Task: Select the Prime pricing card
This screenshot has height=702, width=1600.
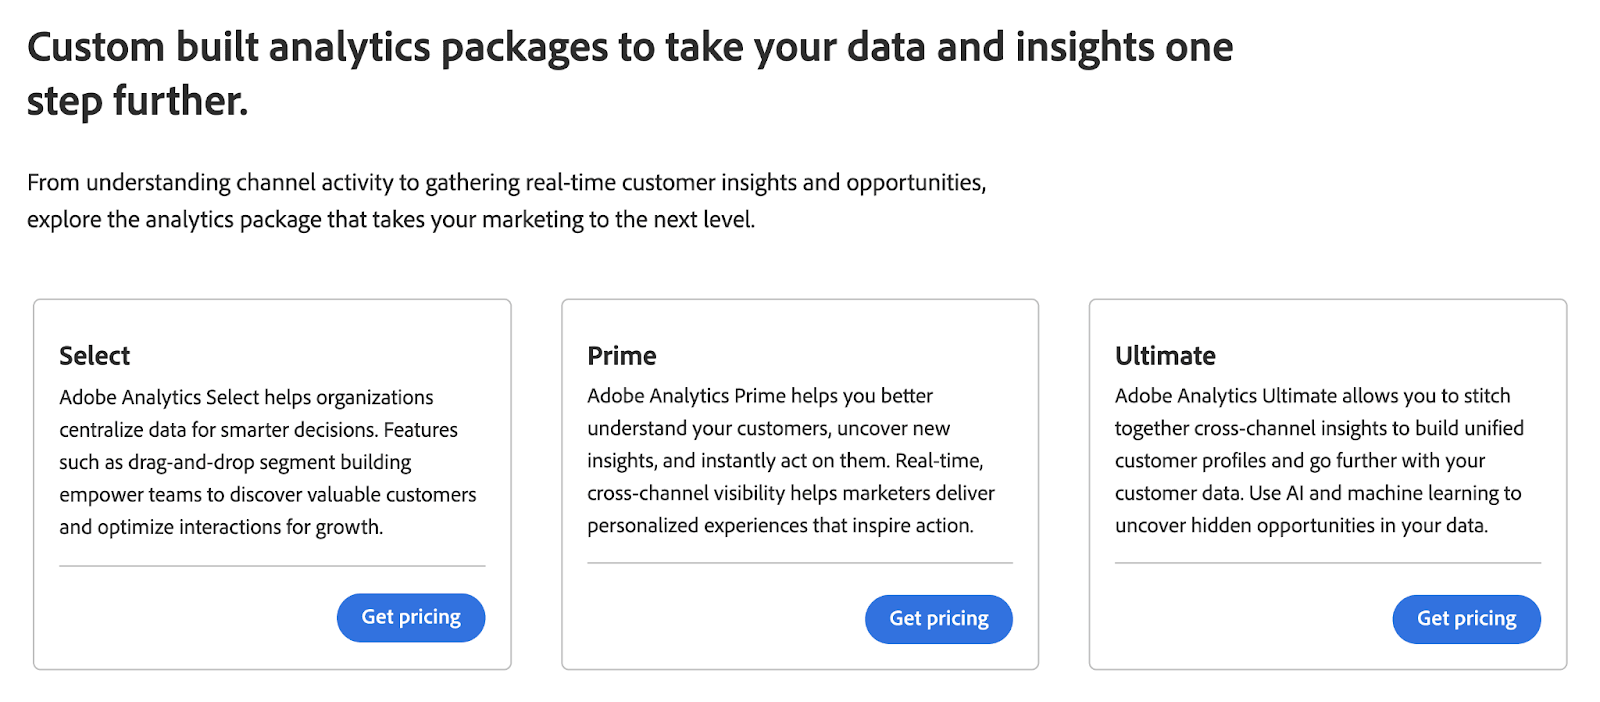Action: coord(800,483)
